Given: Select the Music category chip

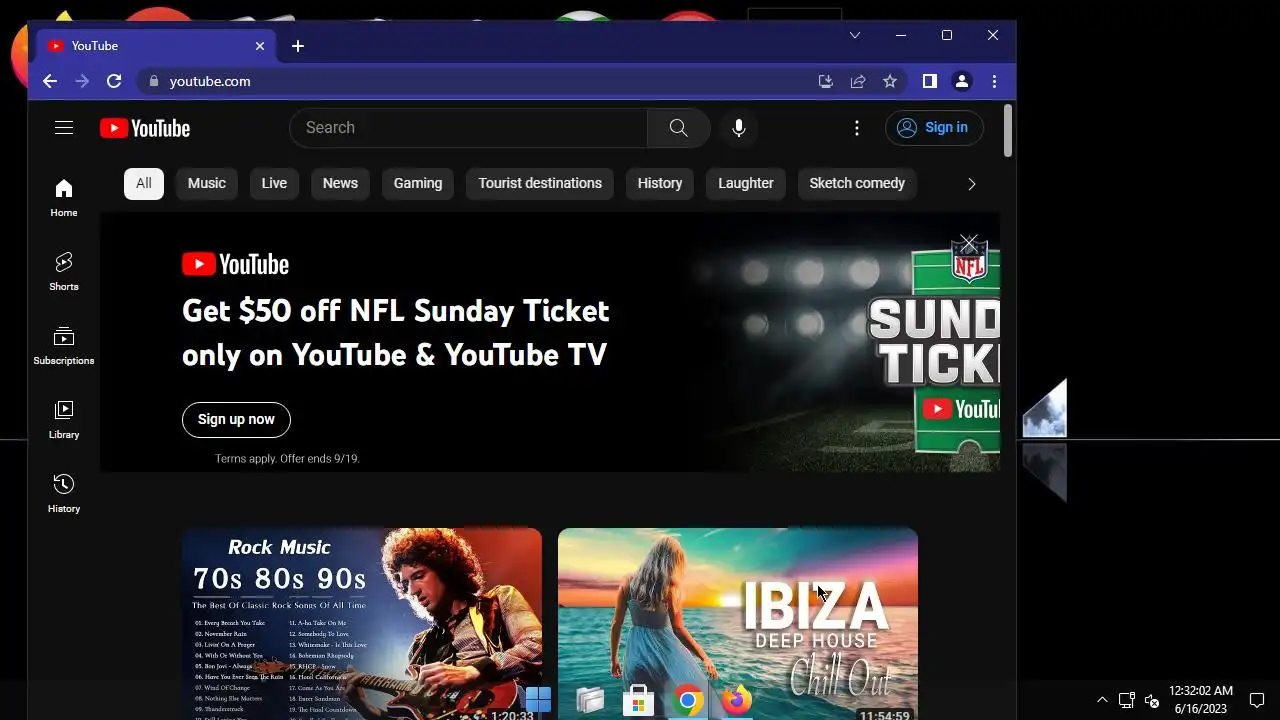Looking at the screenshot, I should click(207, 183).
